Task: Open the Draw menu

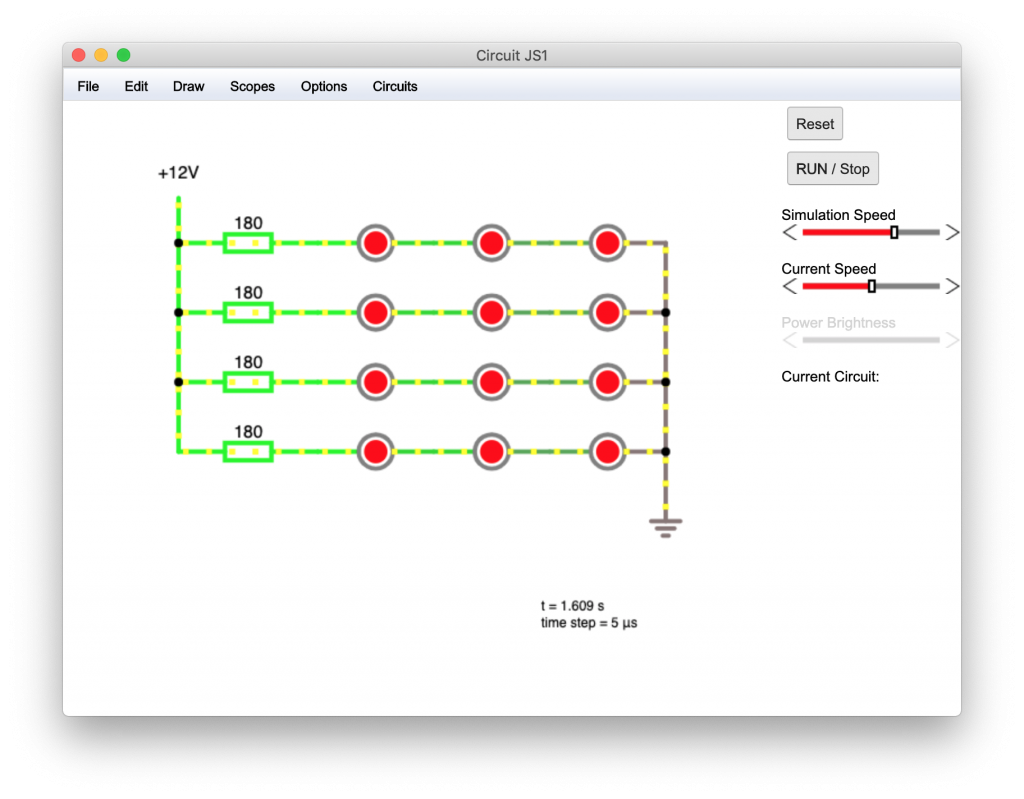Action: [x=188, y=86]
